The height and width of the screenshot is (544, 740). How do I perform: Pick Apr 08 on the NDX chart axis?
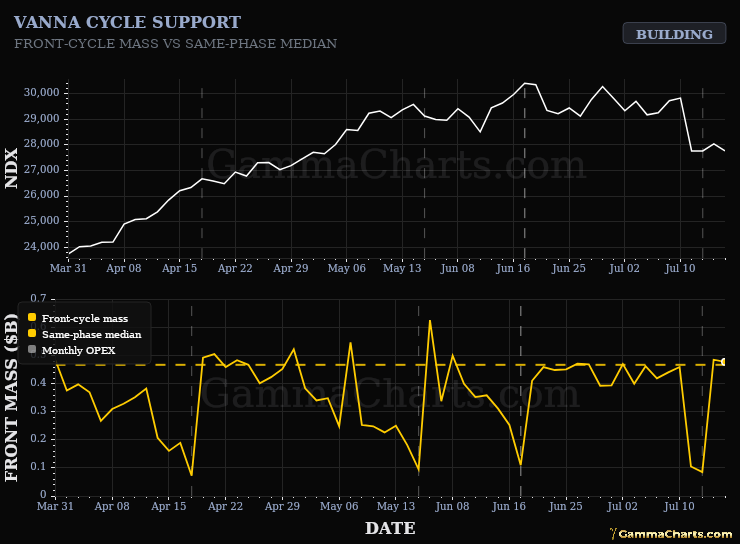point(124,268)
